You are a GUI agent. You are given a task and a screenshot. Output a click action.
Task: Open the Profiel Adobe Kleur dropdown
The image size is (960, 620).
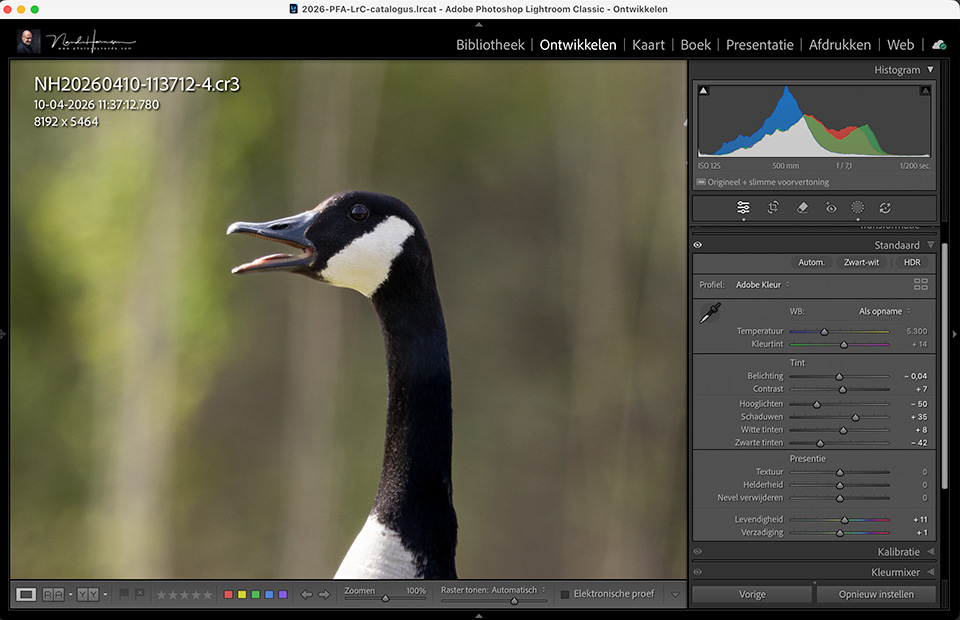coord(762,285)
